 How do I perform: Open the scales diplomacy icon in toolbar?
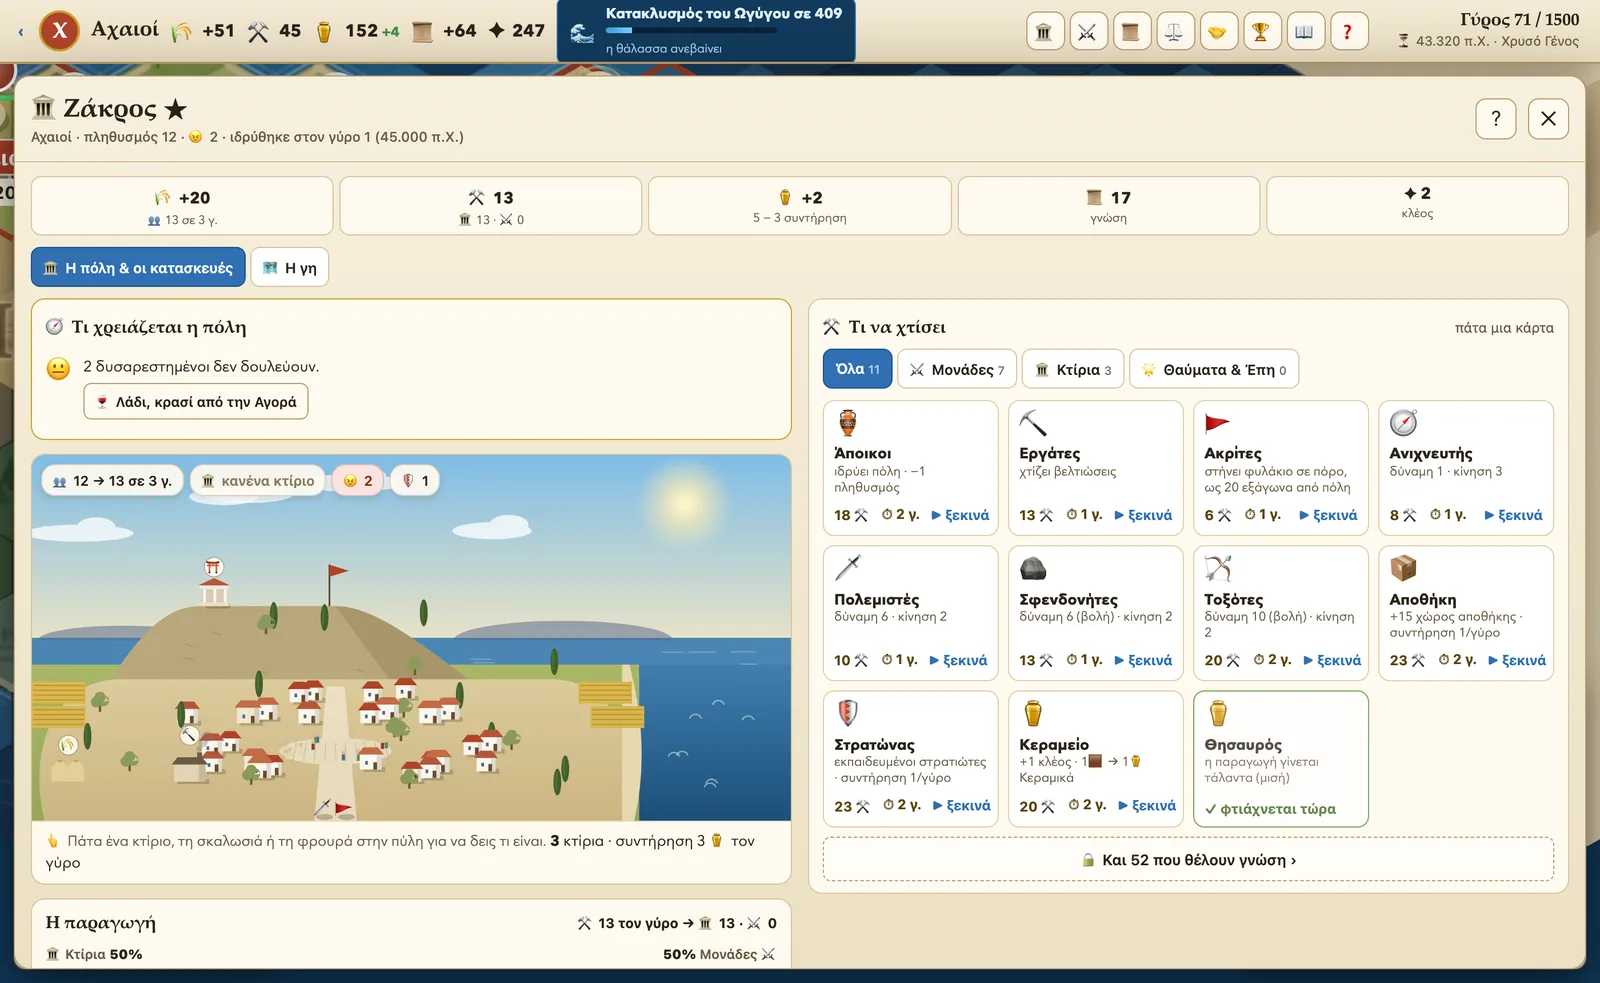tap(1174, 32)
